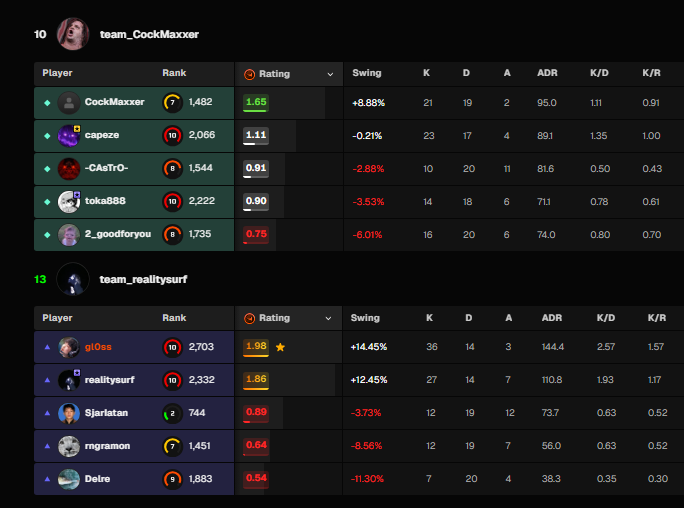Viewport: 684px width, 508px height.
Task: Click capeze ADR value 89.1
Action: [545, 136]
